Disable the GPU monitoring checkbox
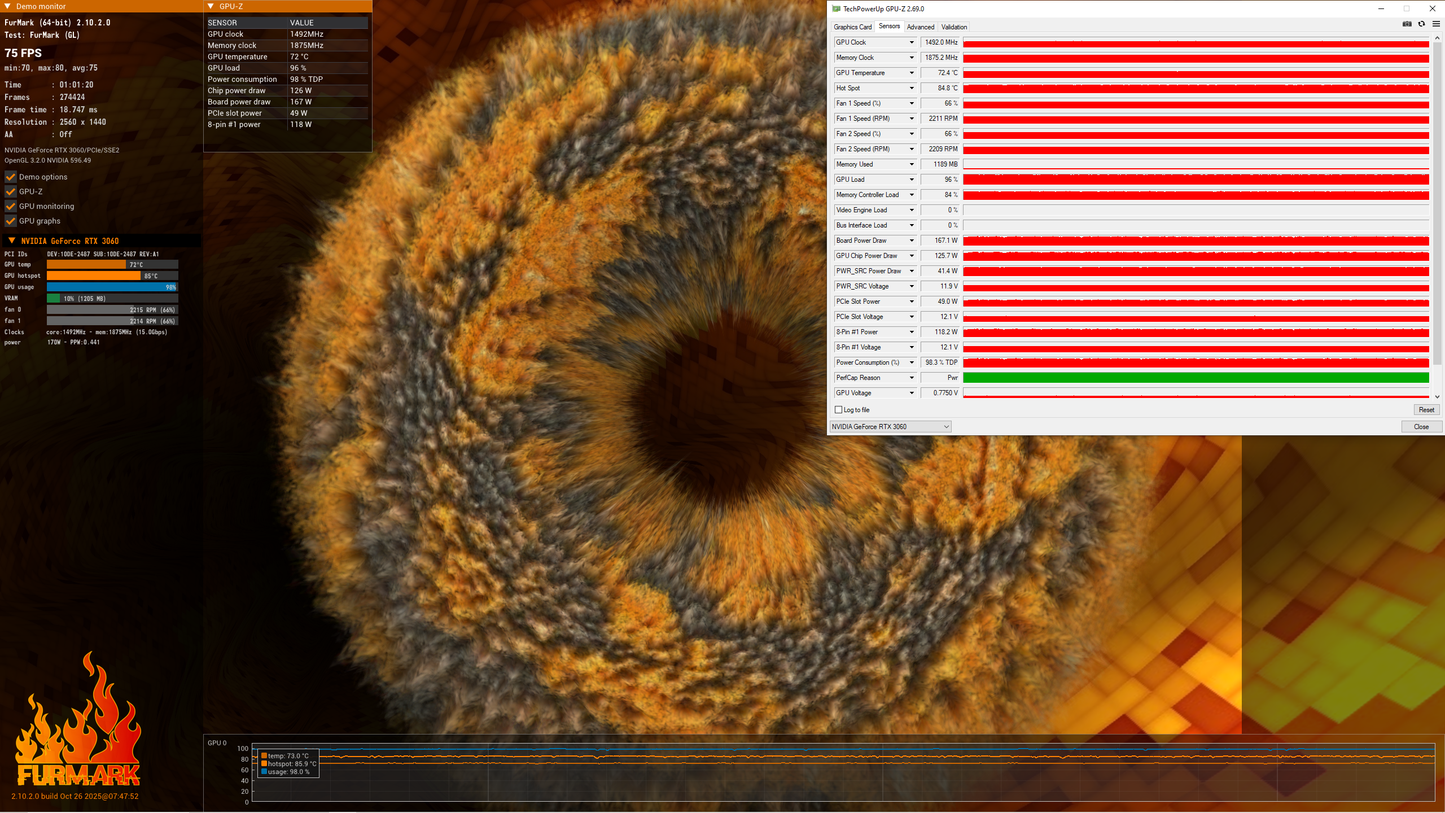This screenshot has width=1445, height=813. tap(11, 206)
